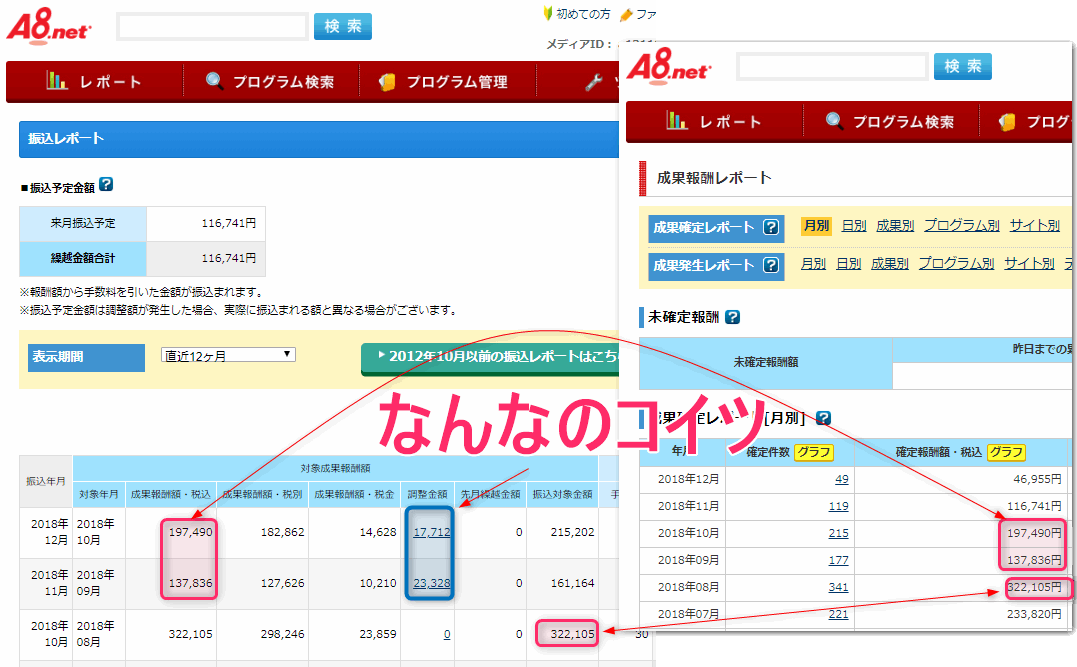1077x667 pixels.
Task: Click the beginner mark icon for 初めての方
Action: 548,14
